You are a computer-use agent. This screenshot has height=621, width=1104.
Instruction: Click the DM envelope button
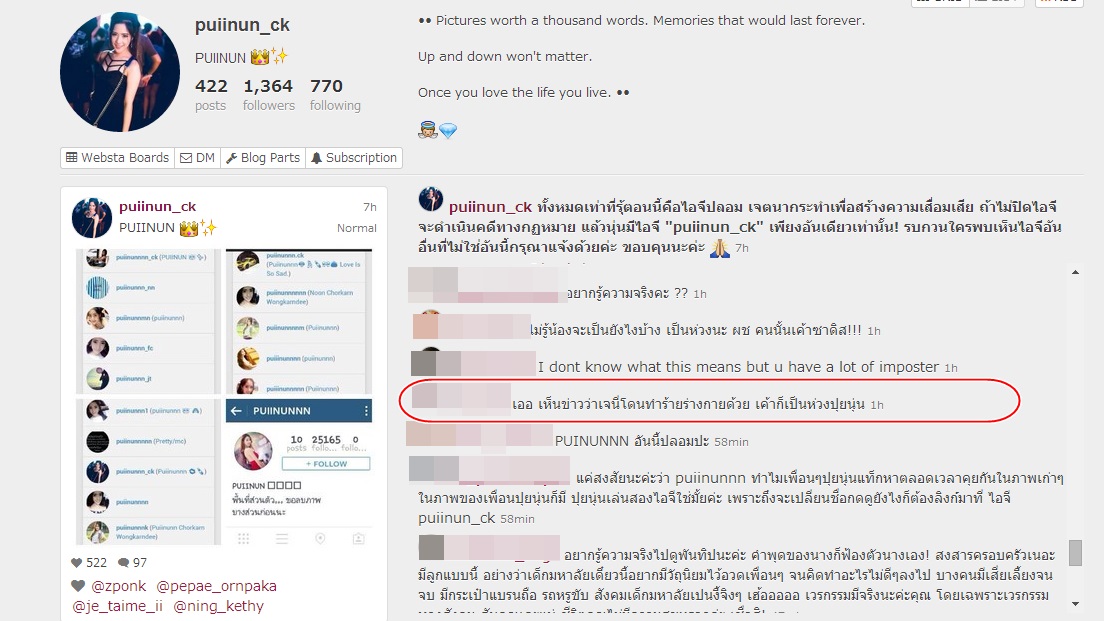tap(197, 158)
